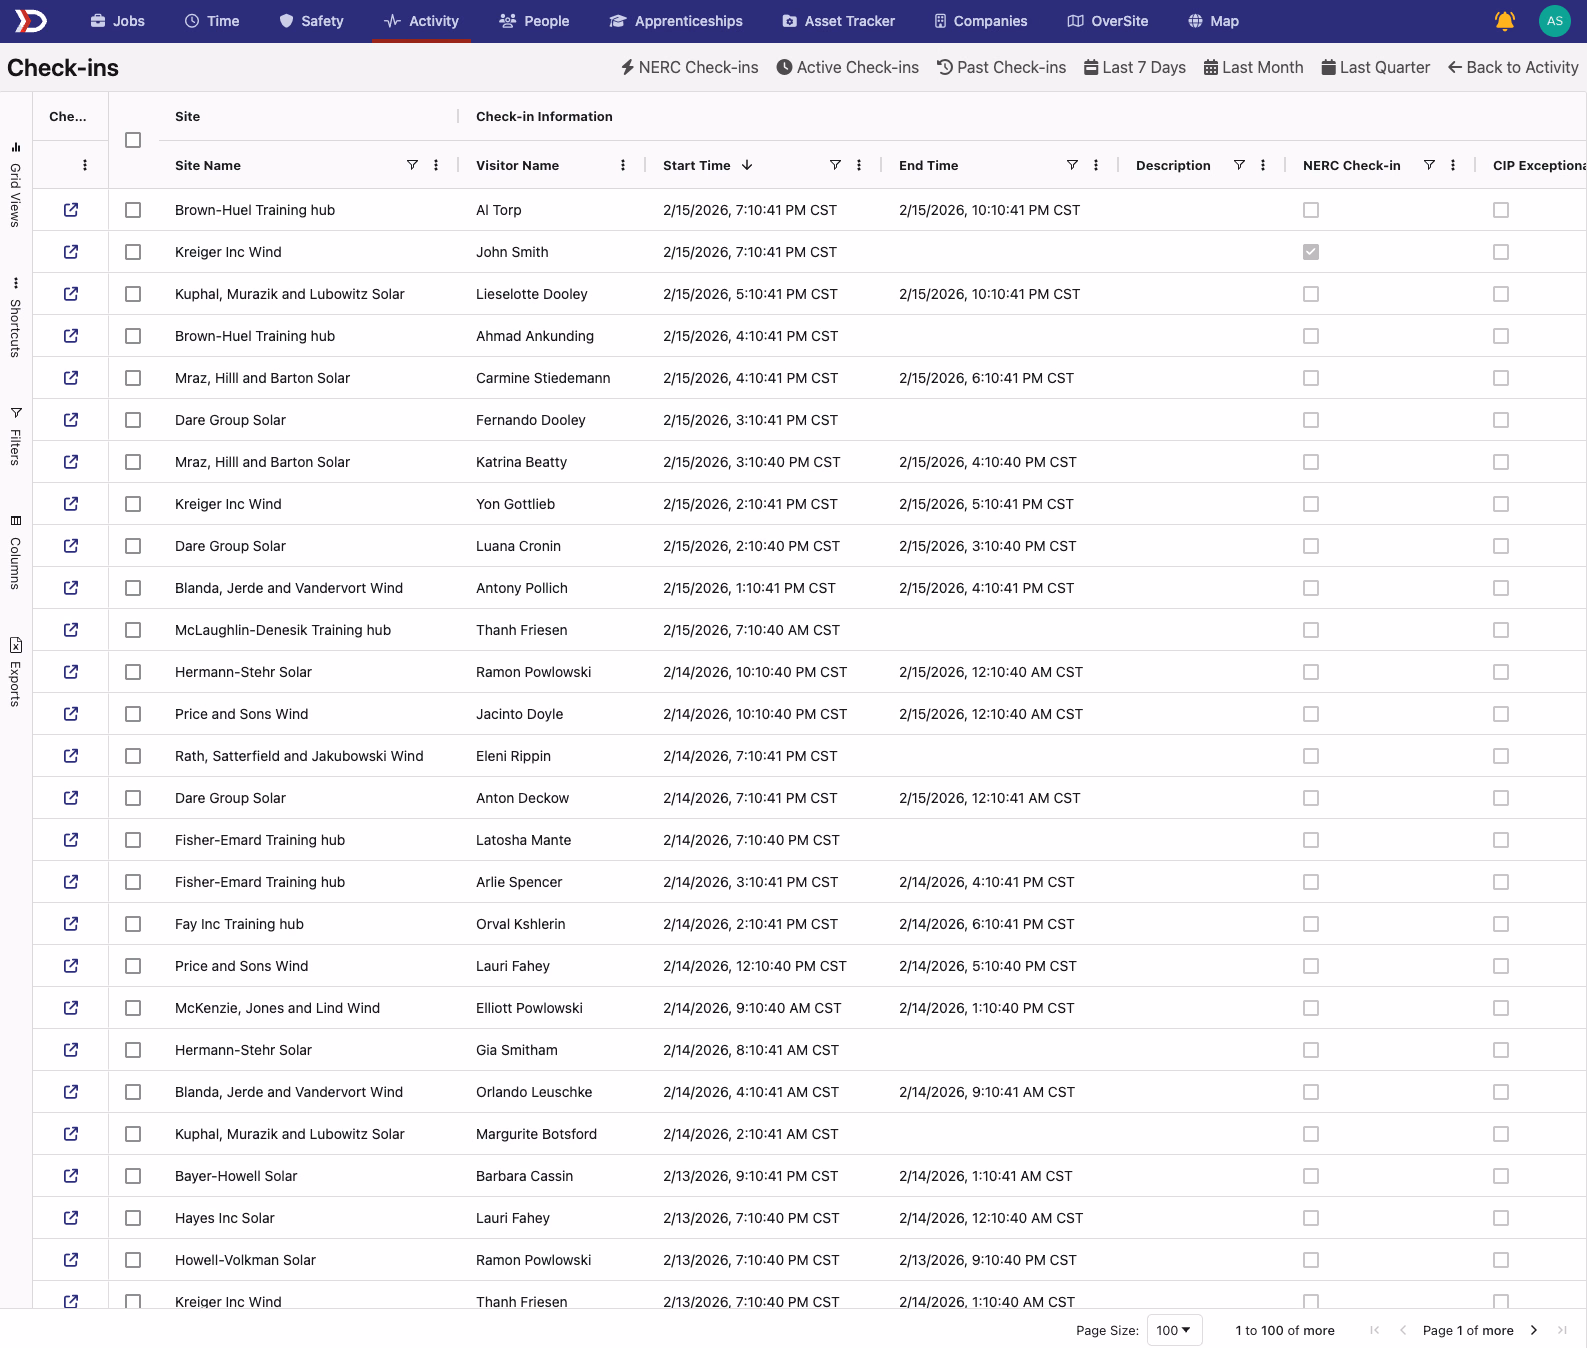
Task: Show NERC Check-ins
Action: (x=689, y=67)
